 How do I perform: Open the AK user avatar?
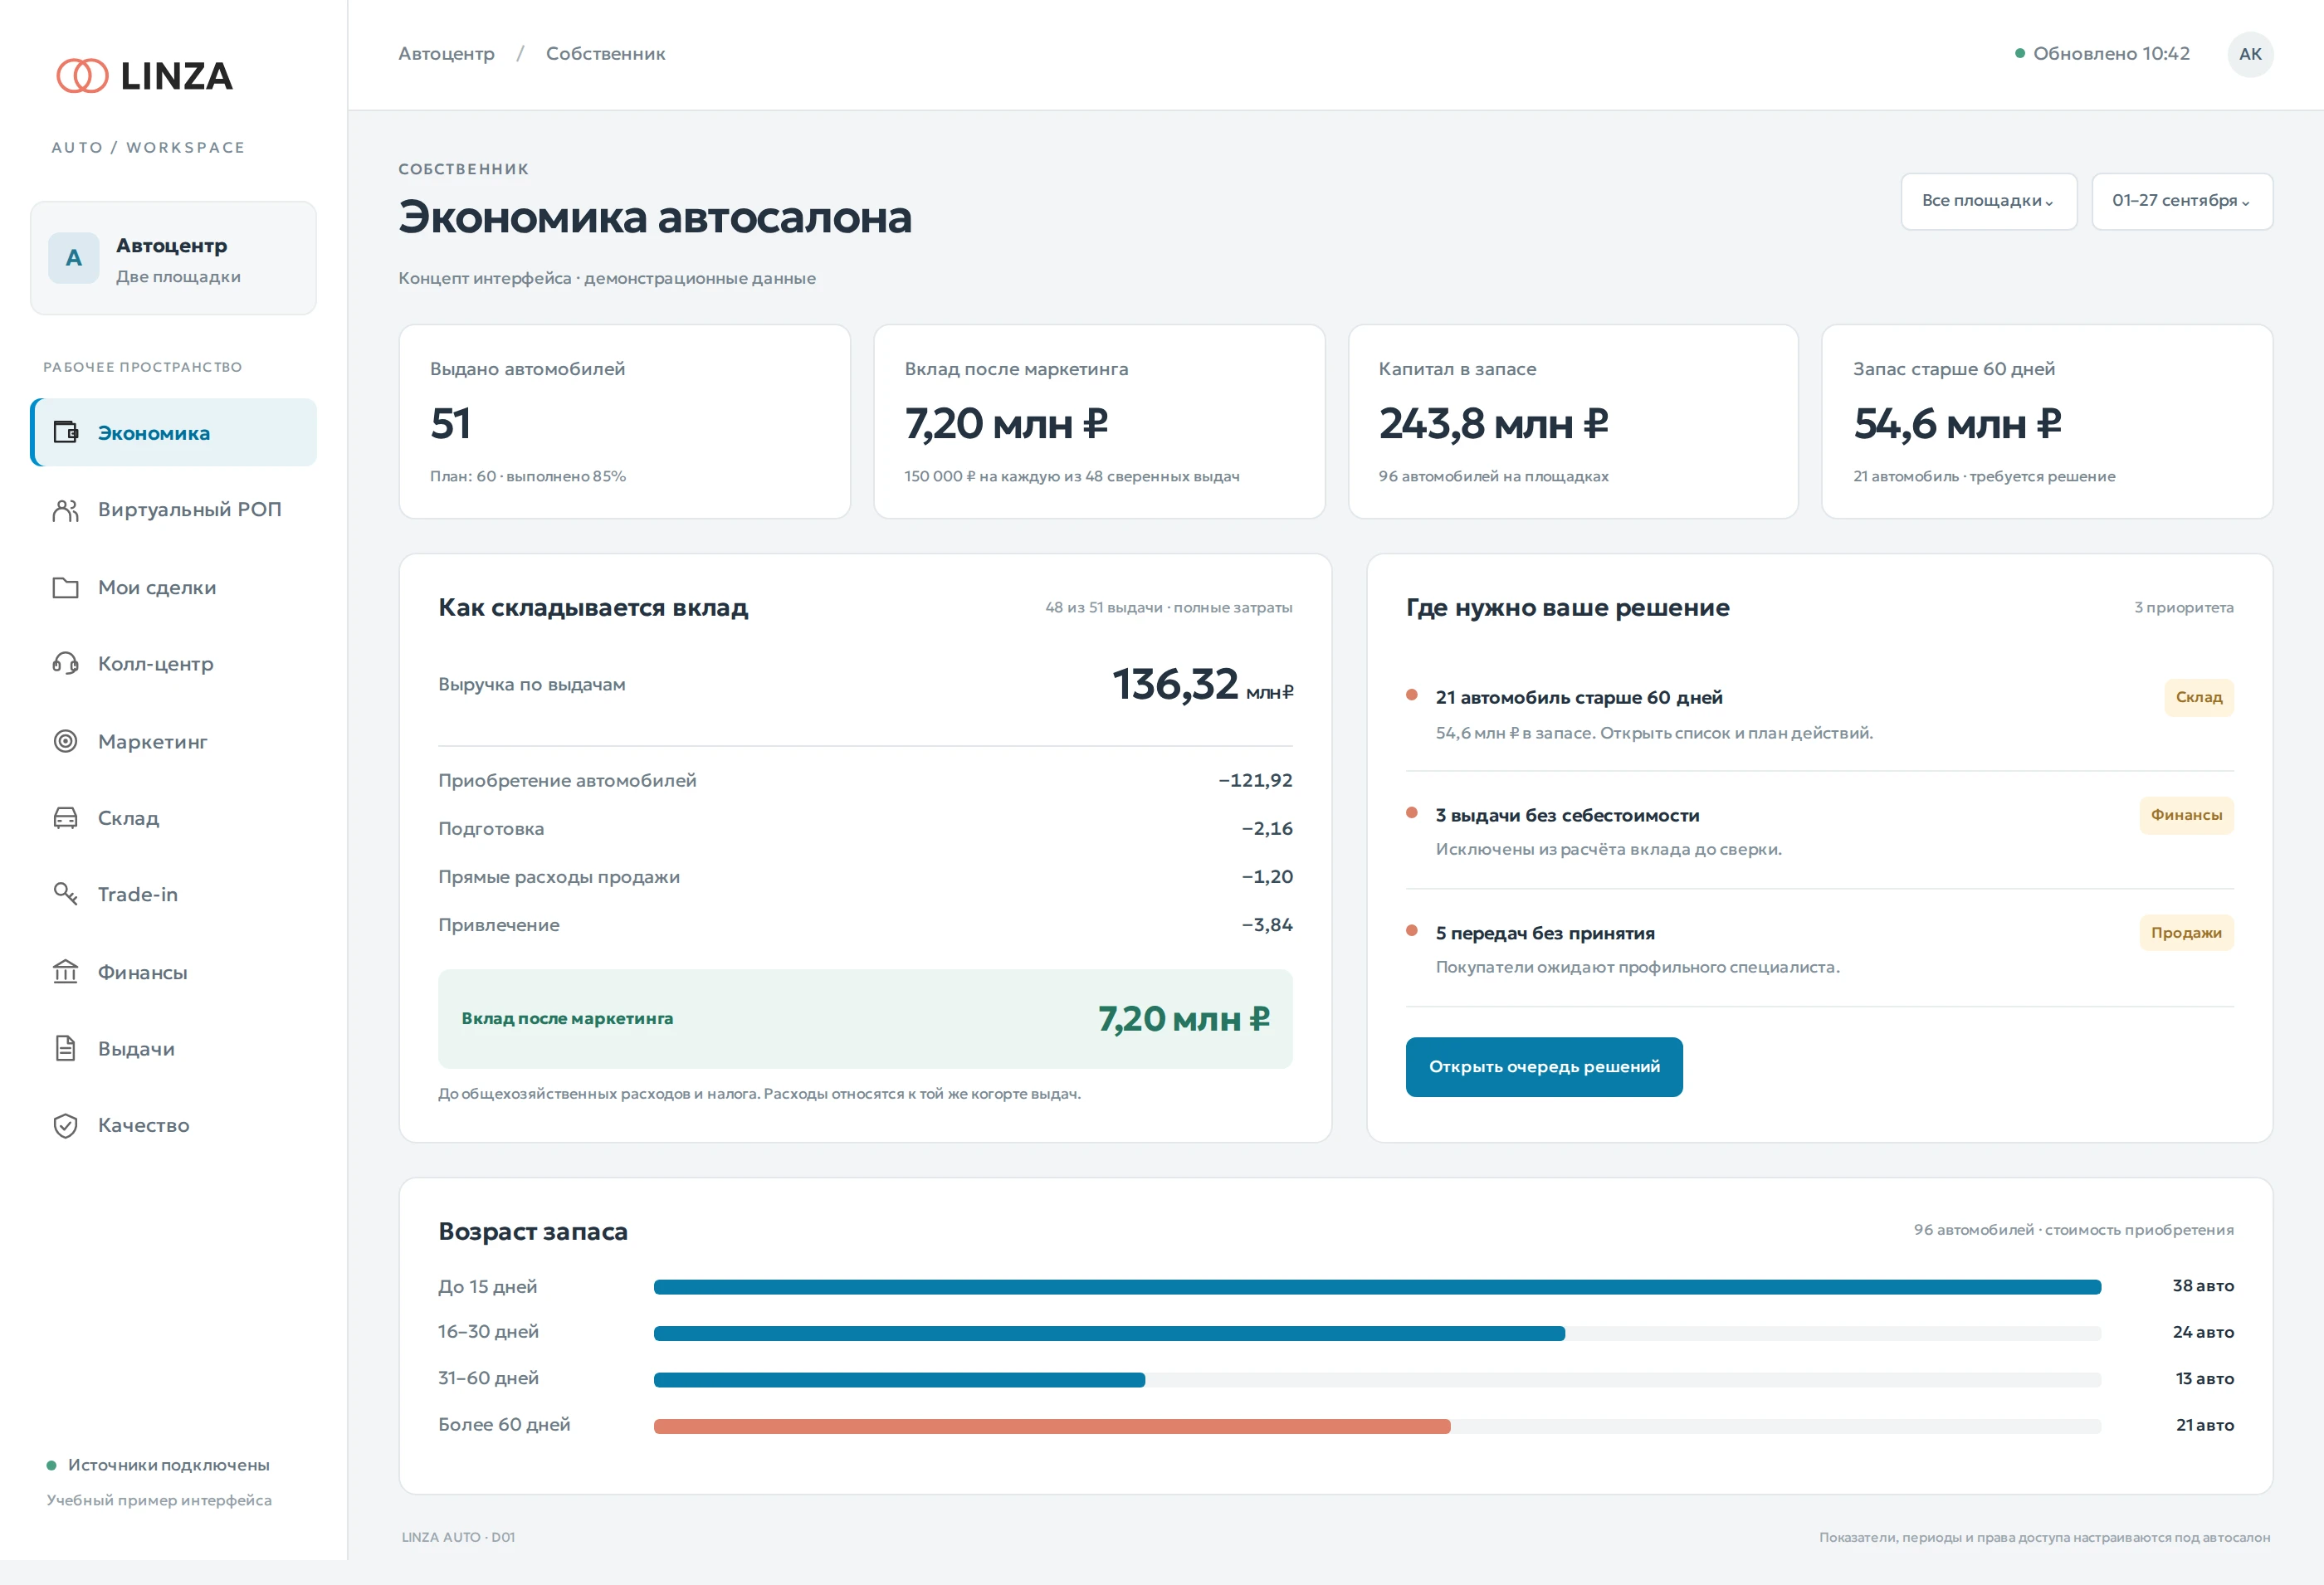pos(2250,54)
